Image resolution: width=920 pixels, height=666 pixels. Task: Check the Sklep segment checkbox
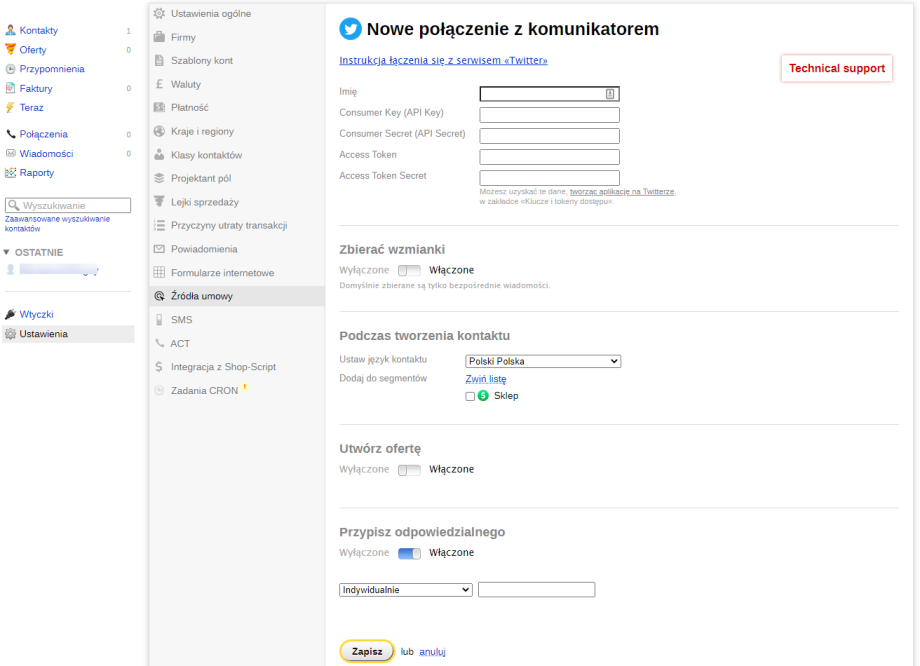point(470,397)
